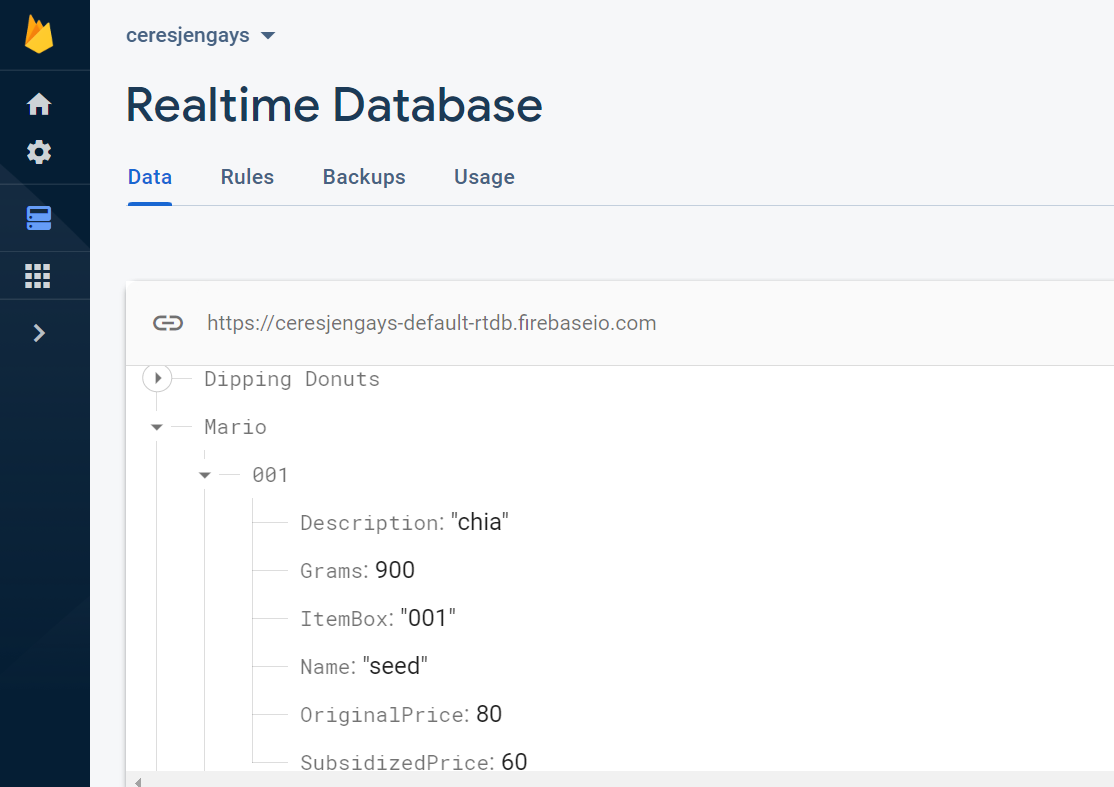The image size is (1114, 787).
Task: Expand the Dipping Donuts node
Action: [x=158, y=378]
